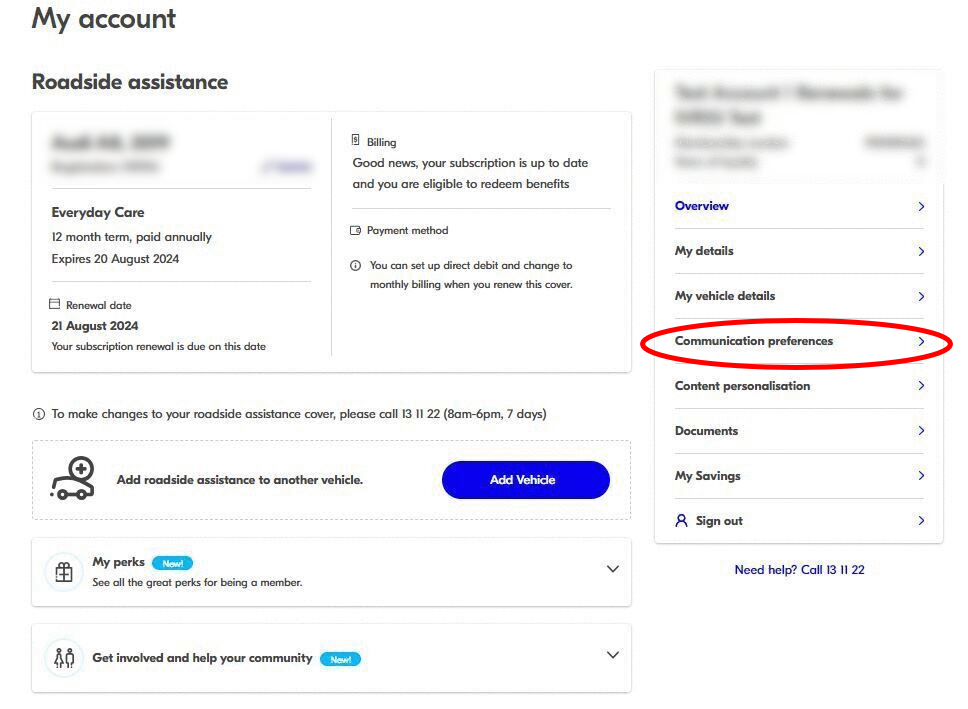Open the Overview menu item
Screen dimensions: 968x709
pos(702,206)
